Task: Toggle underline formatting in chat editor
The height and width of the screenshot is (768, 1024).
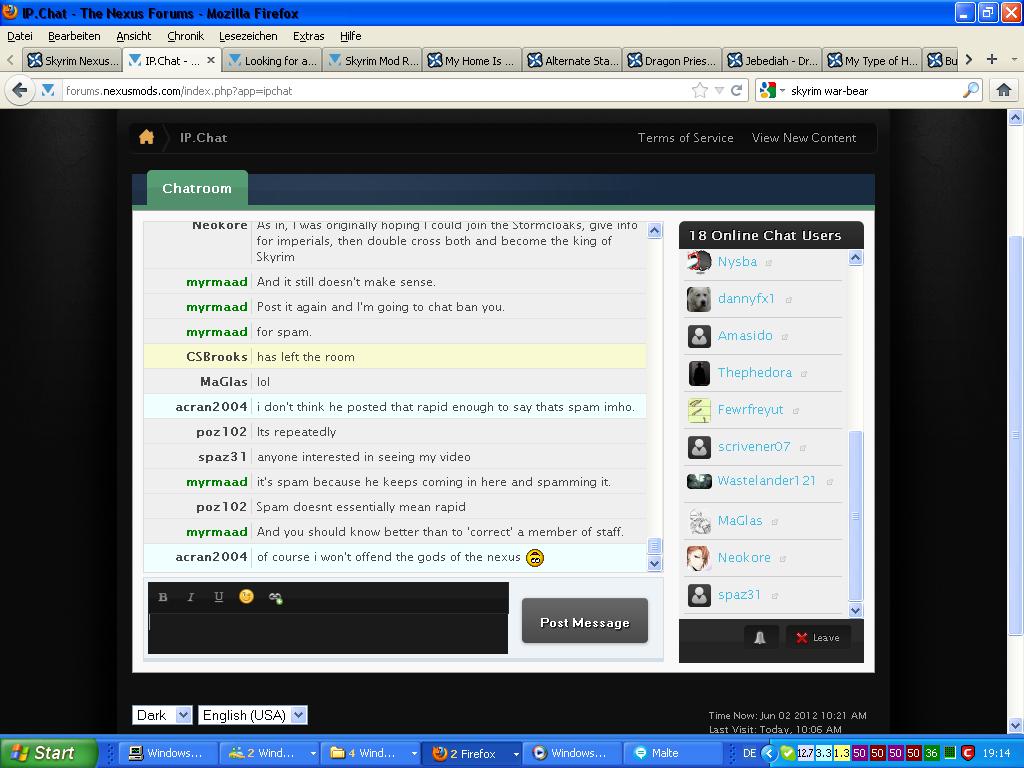Action: coord(219,597)
